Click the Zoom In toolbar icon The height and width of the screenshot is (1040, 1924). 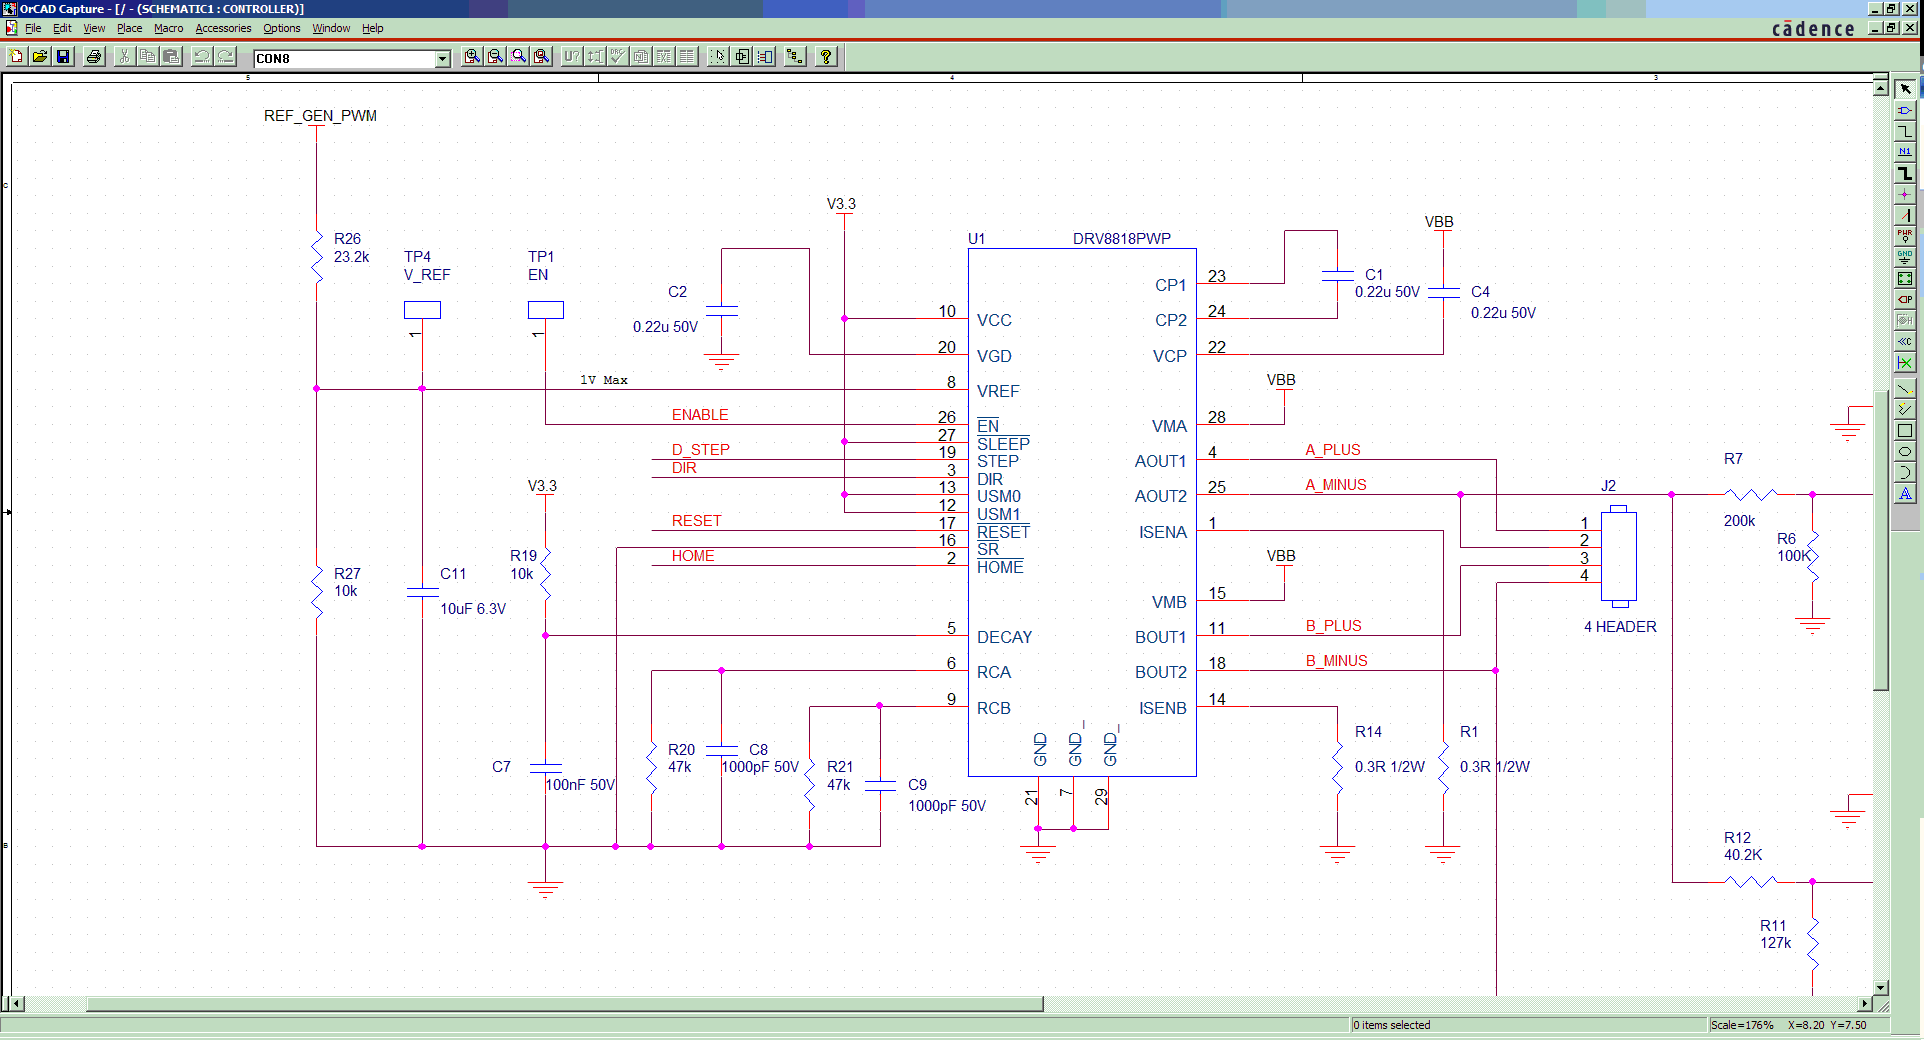[x=472, y=57]
